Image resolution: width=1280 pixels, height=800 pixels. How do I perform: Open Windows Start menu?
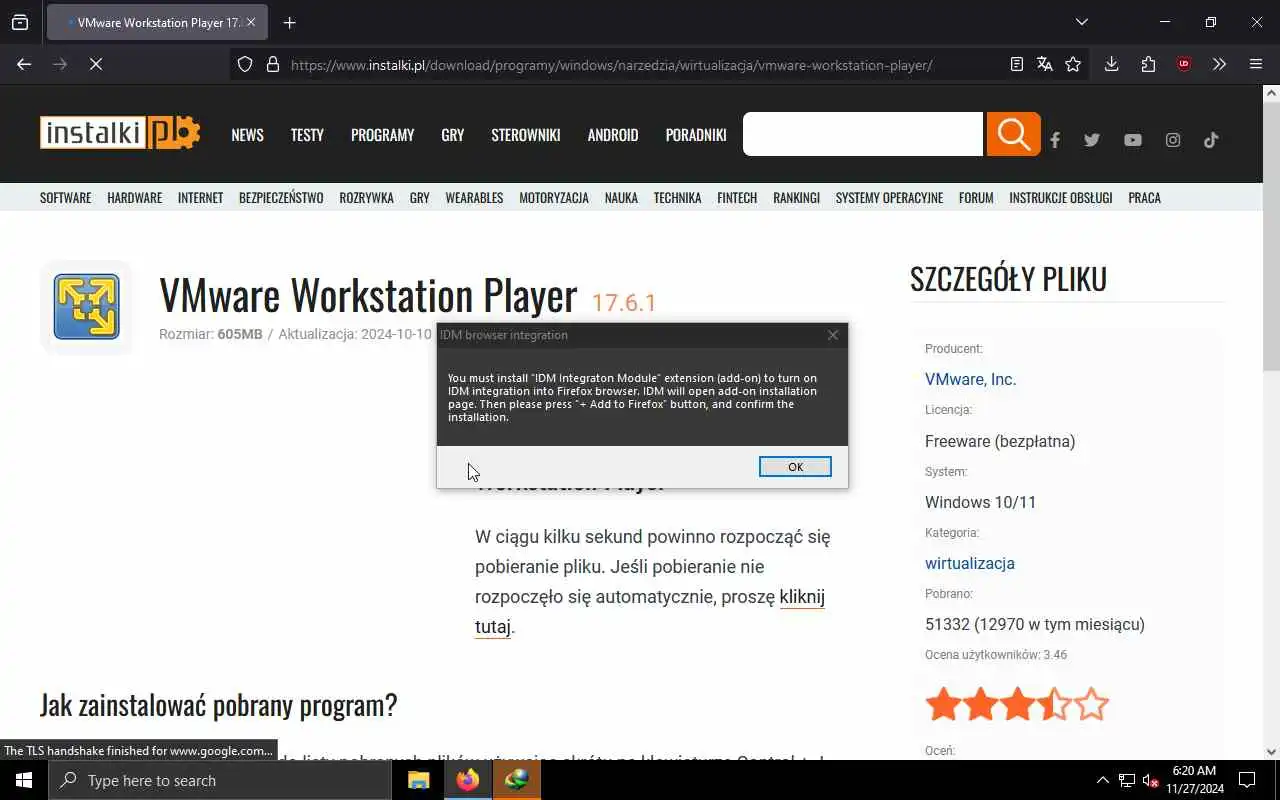click(x=24, y=780)
